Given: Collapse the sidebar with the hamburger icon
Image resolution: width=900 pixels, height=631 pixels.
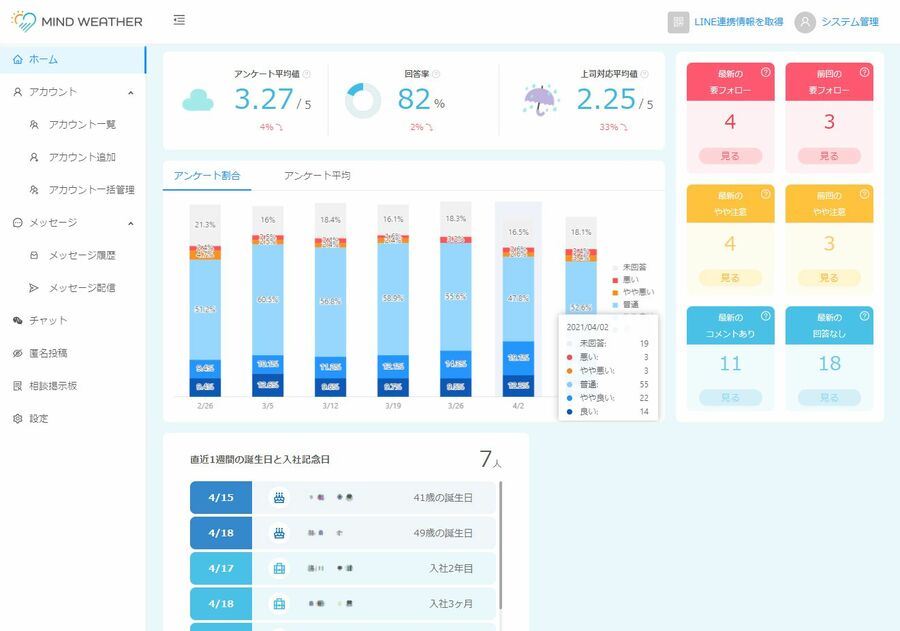Looking at the screenshot, I should (x=179, y=21).
